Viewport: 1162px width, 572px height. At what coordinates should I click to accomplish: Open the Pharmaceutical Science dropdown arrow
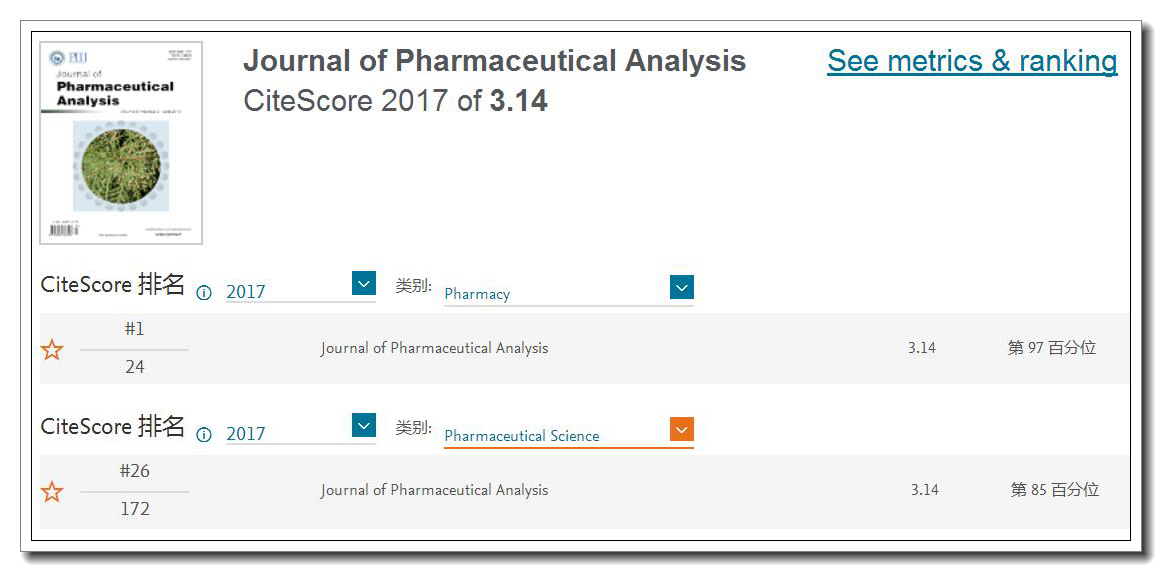click(x=682, y=429)
